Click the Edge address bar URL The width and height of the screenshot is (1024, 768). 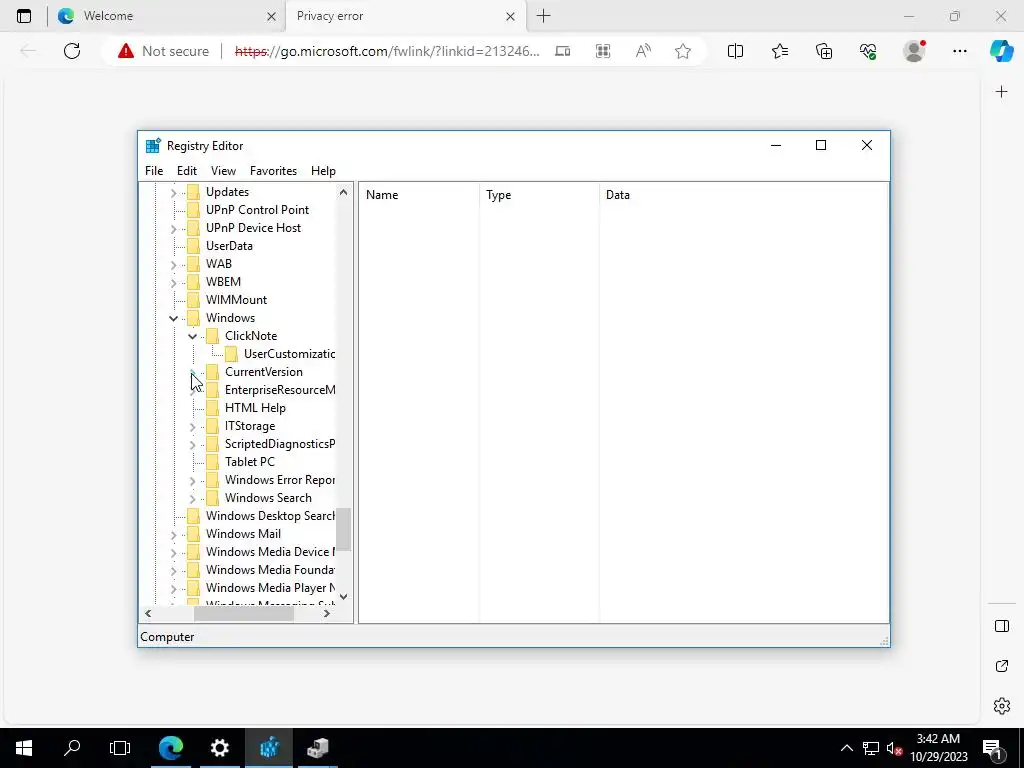pos(387,51)
